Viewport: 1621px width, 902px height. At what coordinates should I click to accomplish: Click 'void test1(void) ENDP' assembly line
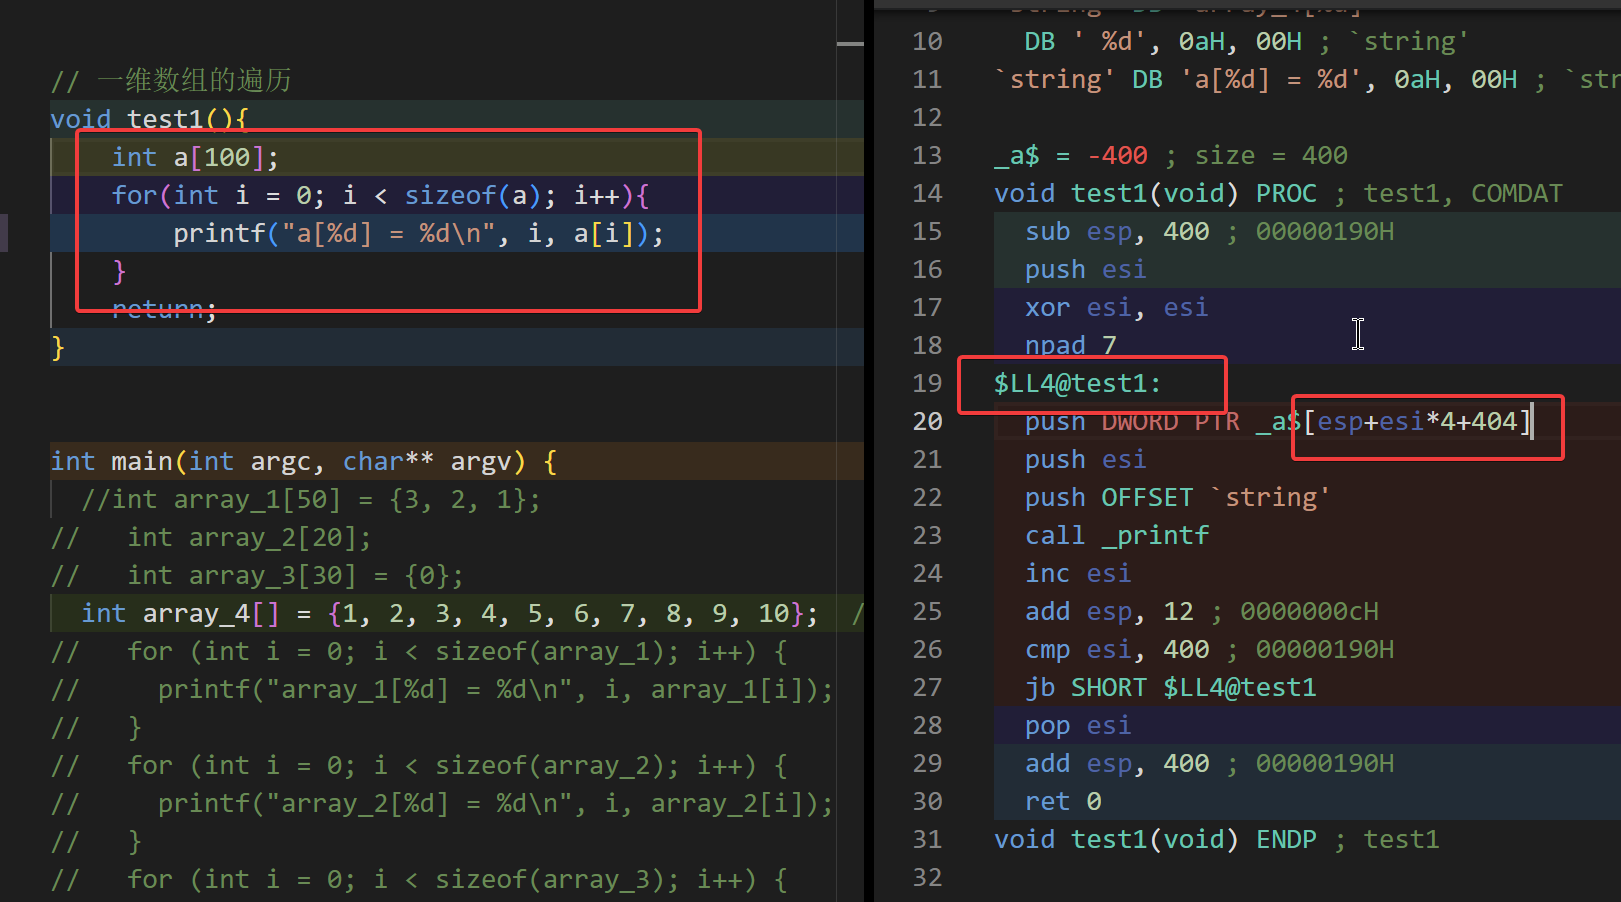click(1154, 840)
